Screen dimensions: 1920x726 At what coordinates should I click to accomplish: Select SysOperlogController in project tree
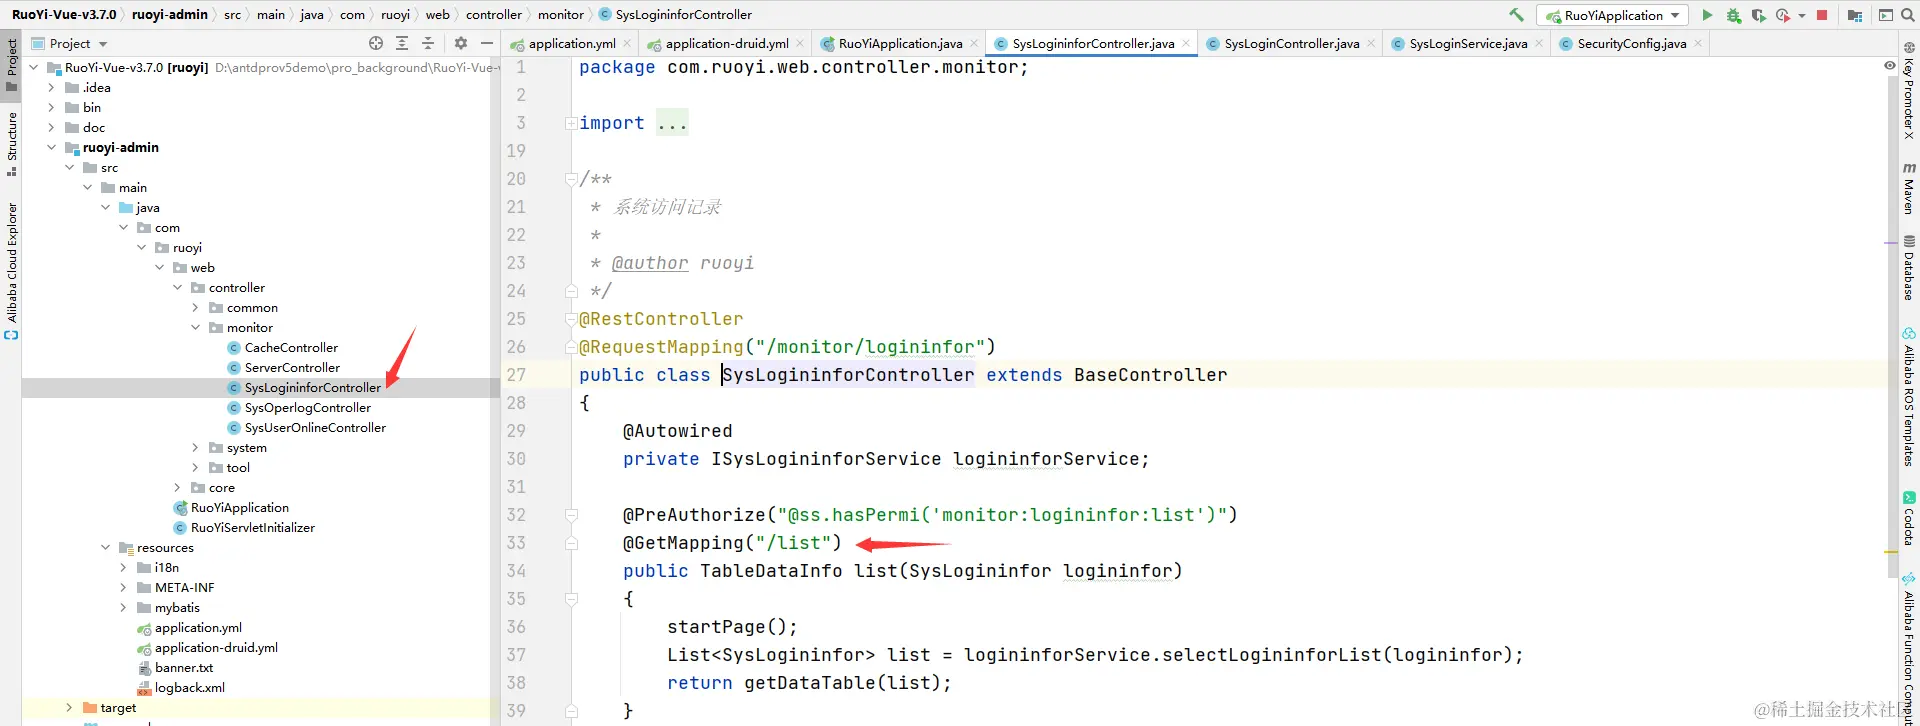click(308, 407)
